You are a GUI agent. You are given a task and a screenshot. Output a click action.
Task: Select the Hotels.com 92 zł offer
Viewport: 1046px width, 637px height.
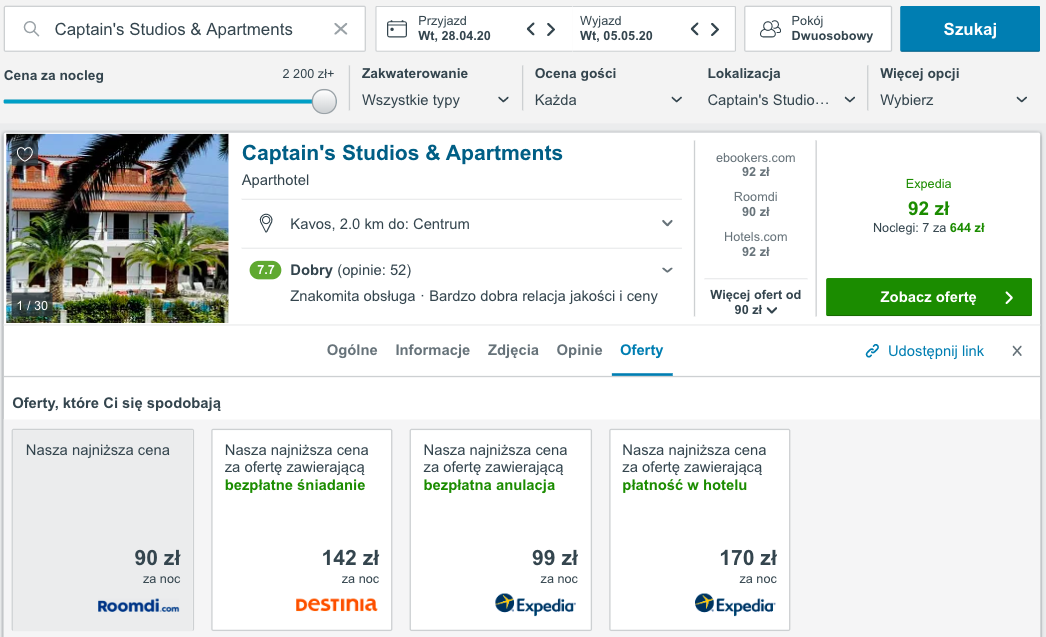755,244
